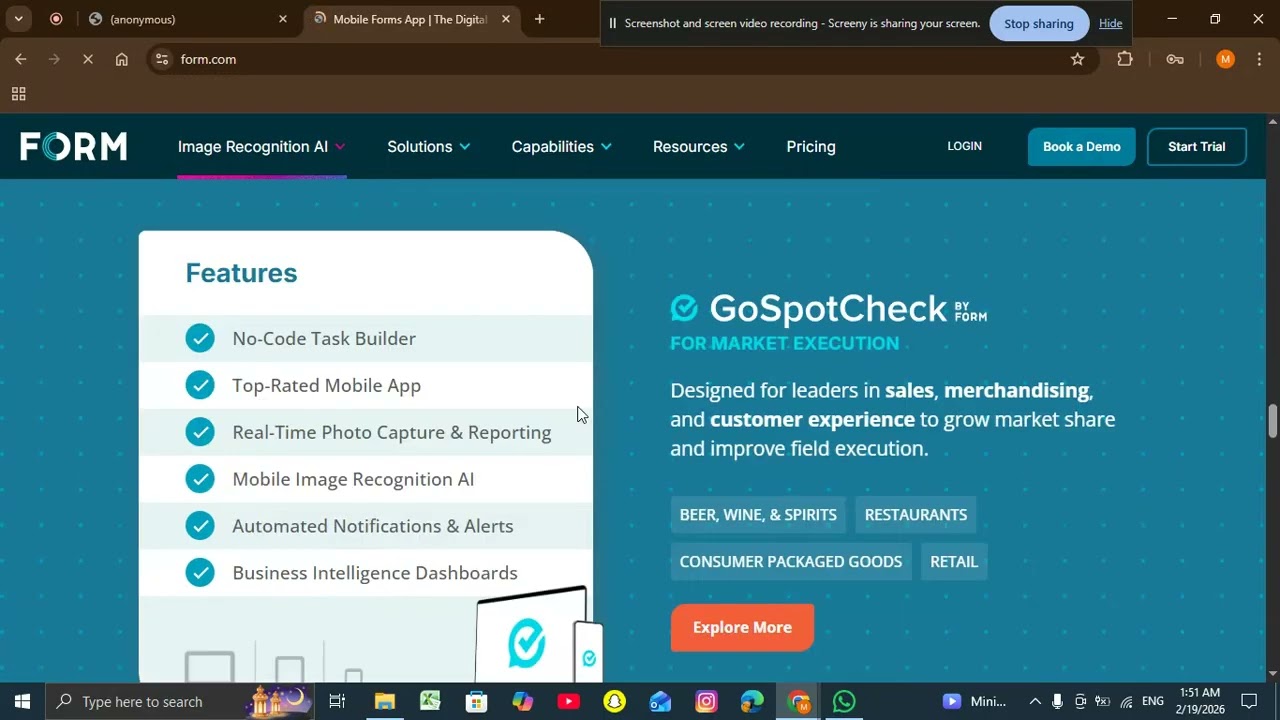Viewport: 1280px width, 720px height.
Task: Stop loading the page
Action: [87, 59]
